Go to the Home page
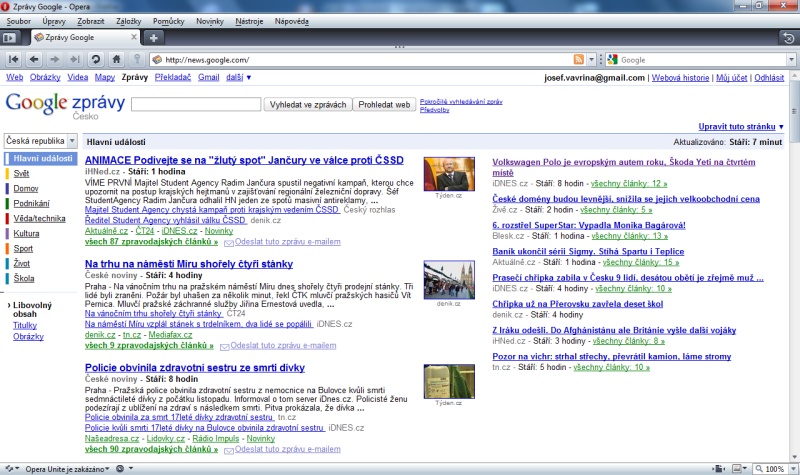Screen dimensions: 800x475 (116, 60)
